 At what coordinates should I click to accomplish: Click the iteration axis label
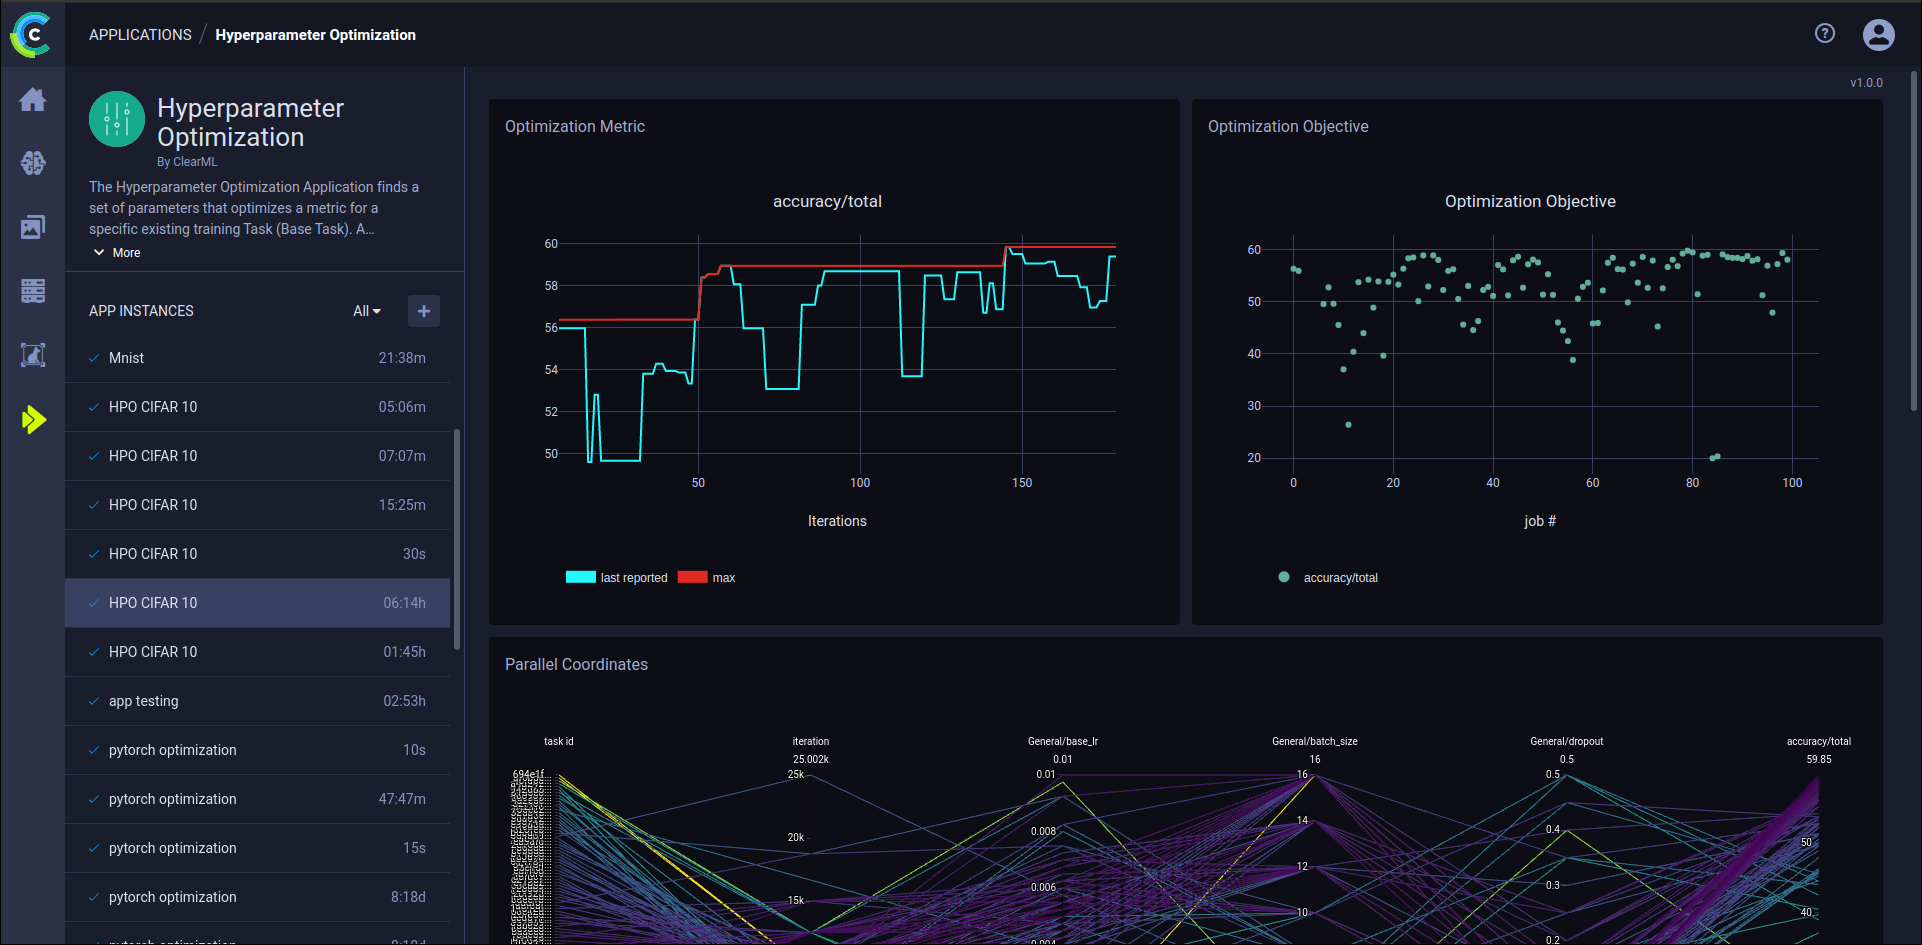click(x=811, y=741)
